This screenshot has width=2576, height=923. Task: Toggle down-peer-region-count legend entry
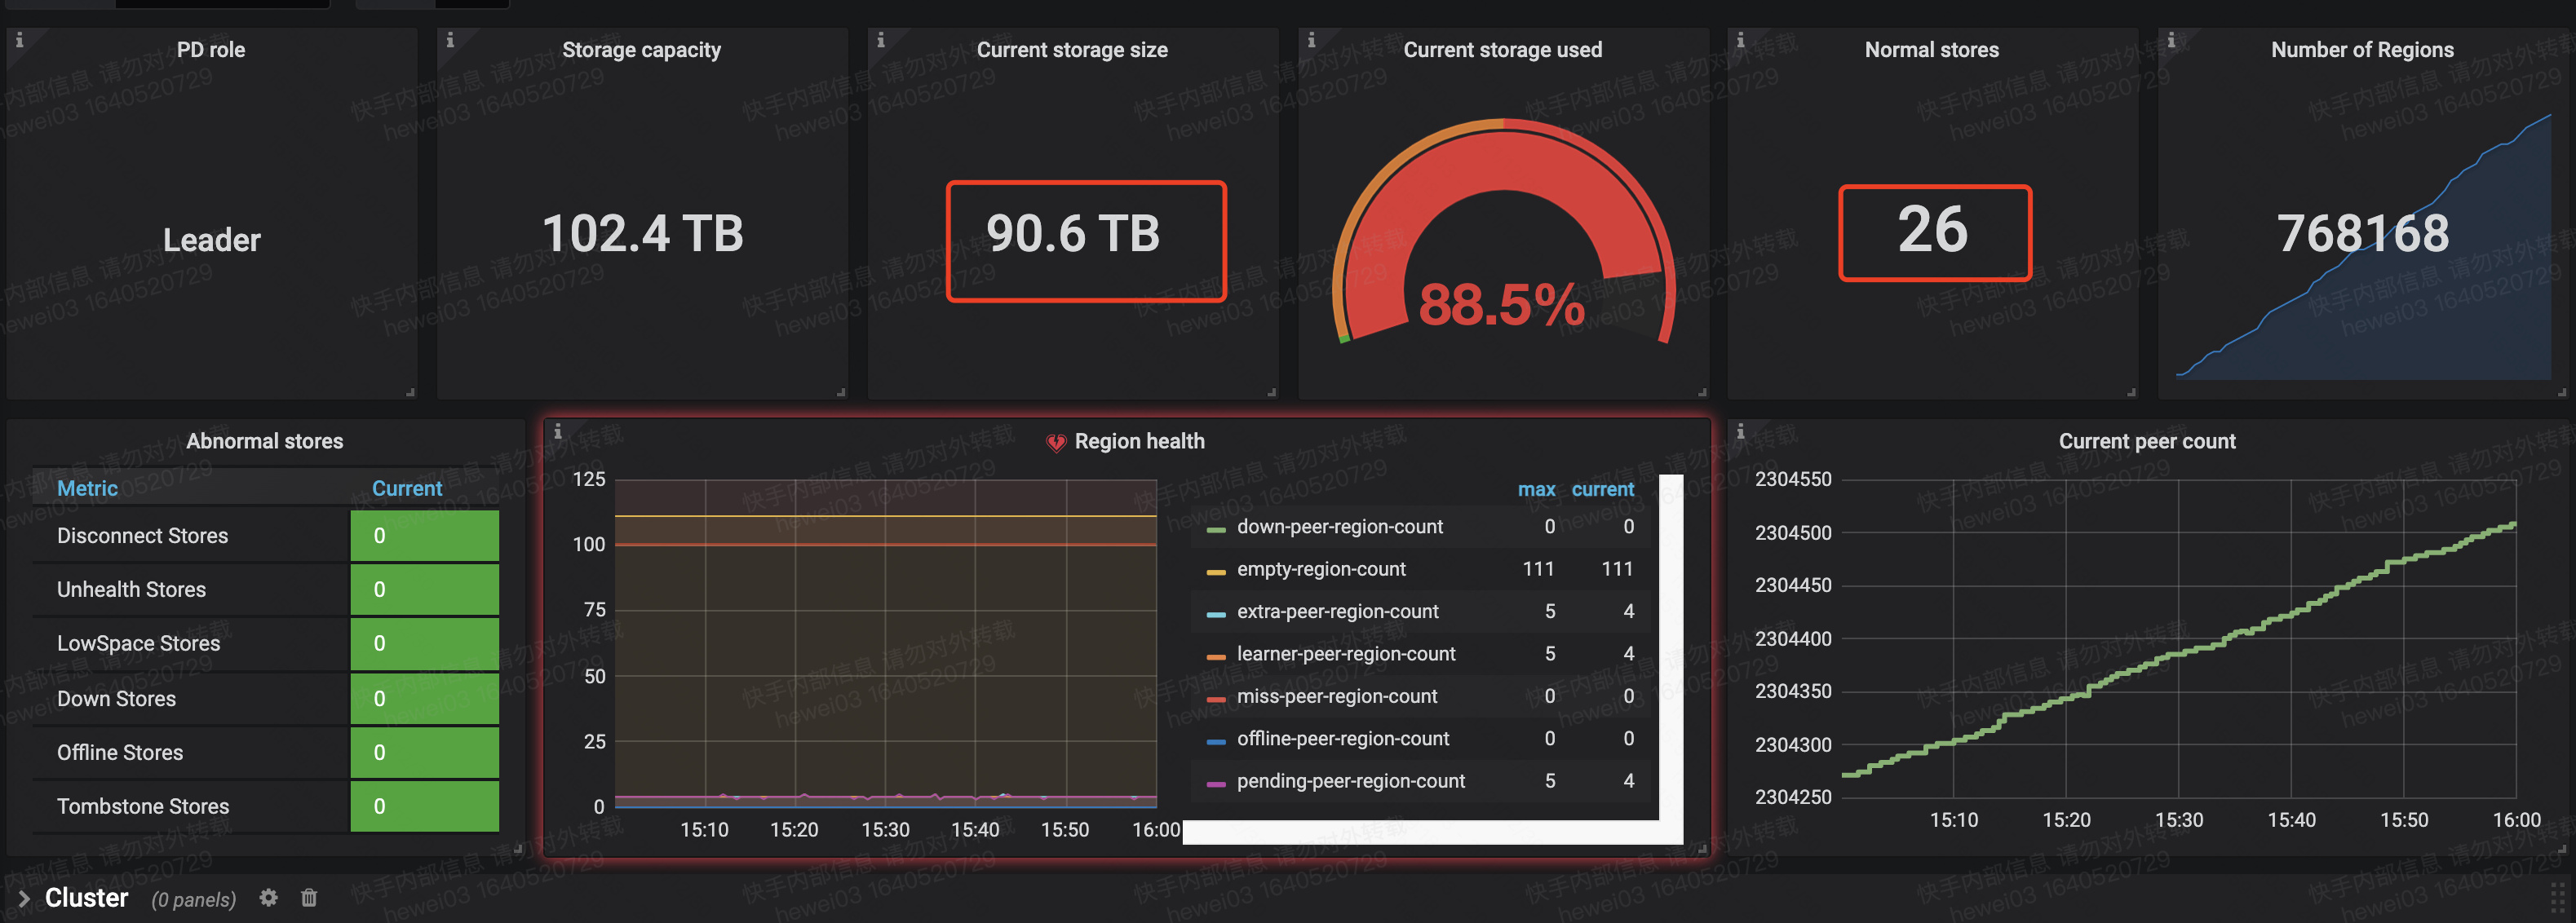[x=1339, y=527]
